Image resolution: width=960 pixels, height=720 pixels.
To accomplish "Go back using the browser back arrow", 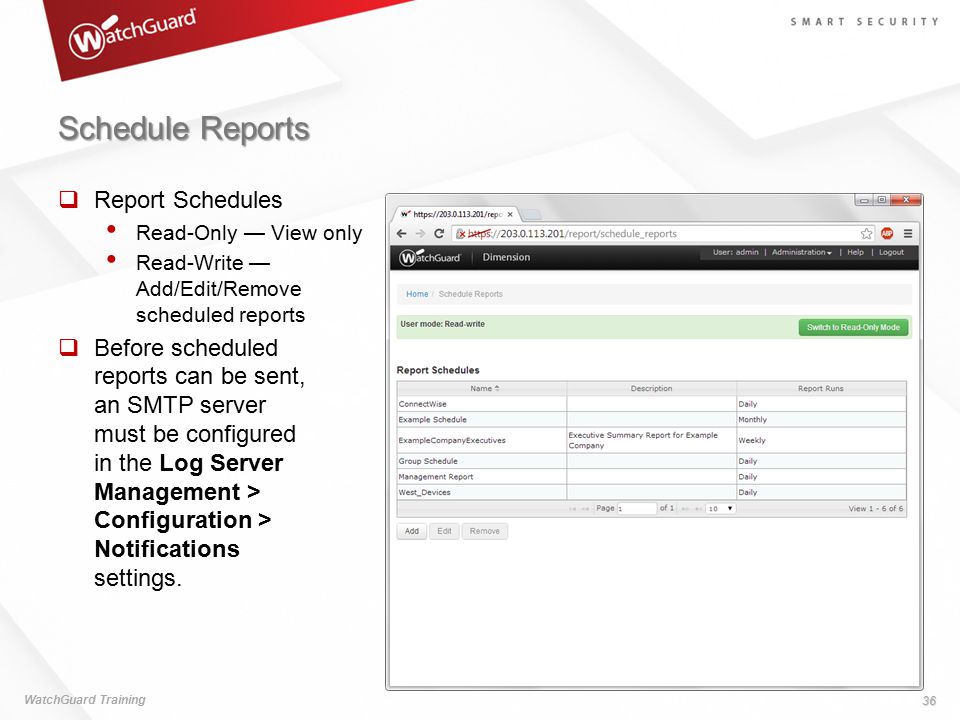I will point(402,233).
